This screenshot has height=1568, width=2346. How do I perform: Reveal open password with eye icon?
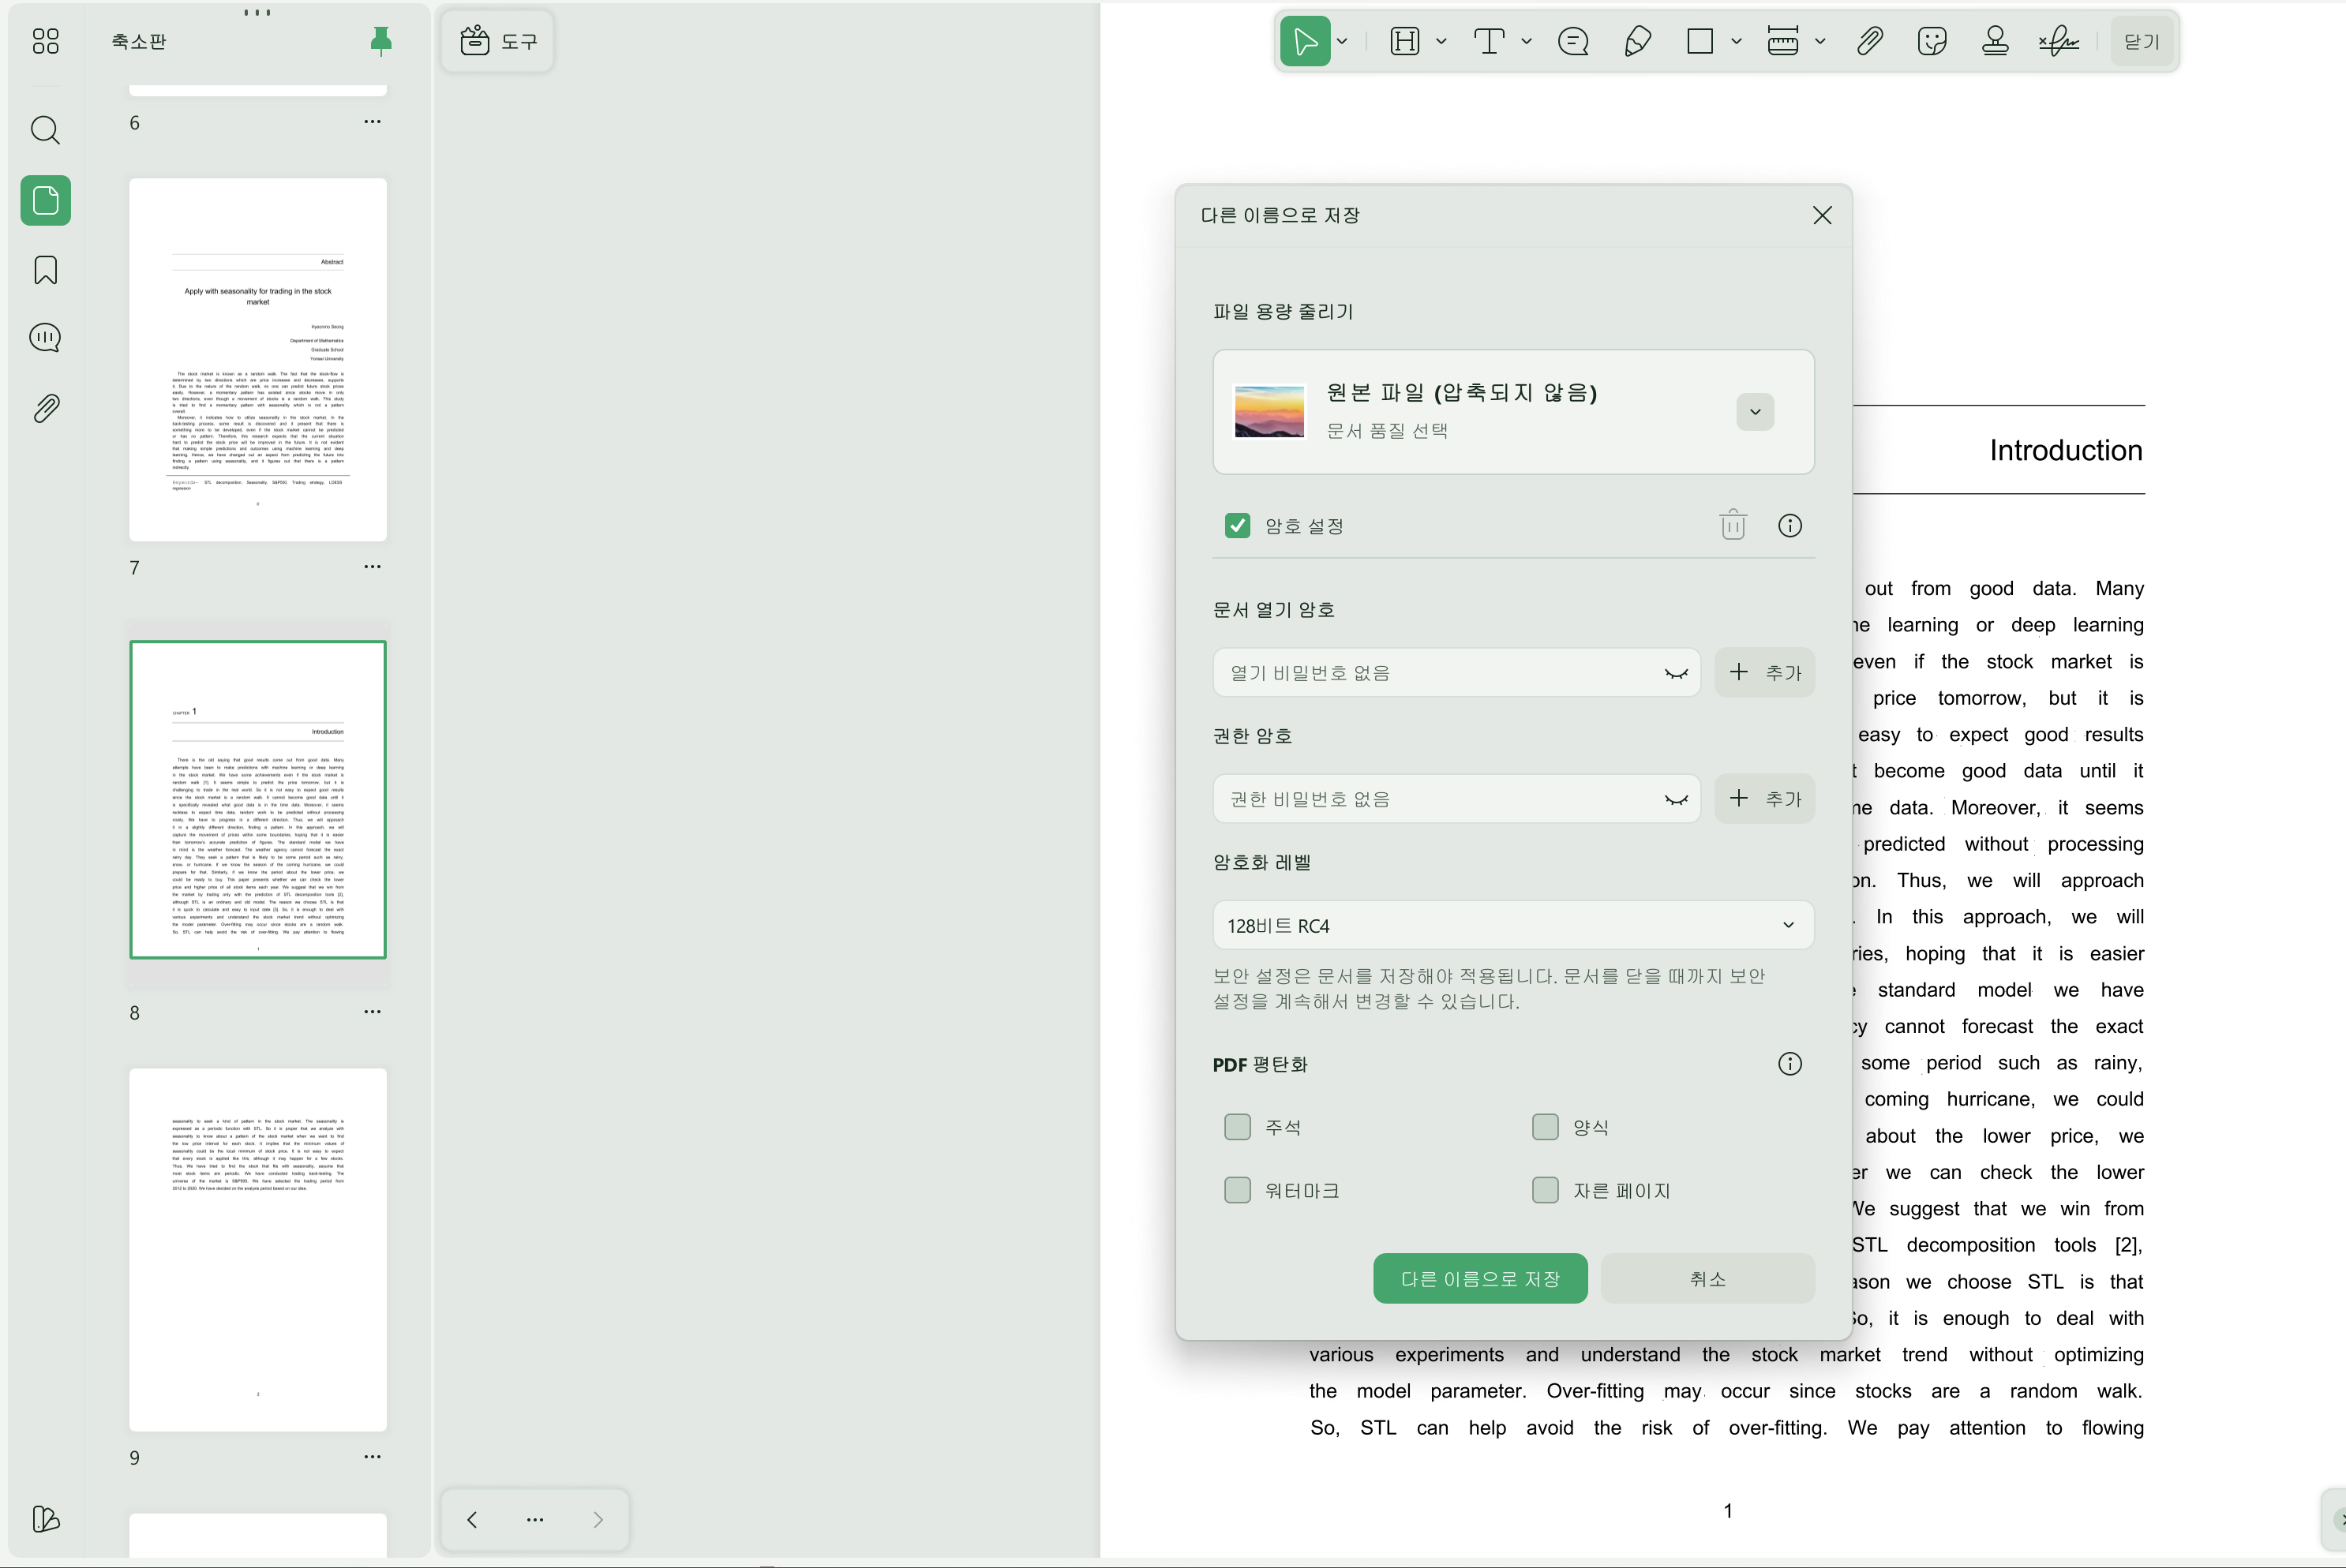[1676, 673]
